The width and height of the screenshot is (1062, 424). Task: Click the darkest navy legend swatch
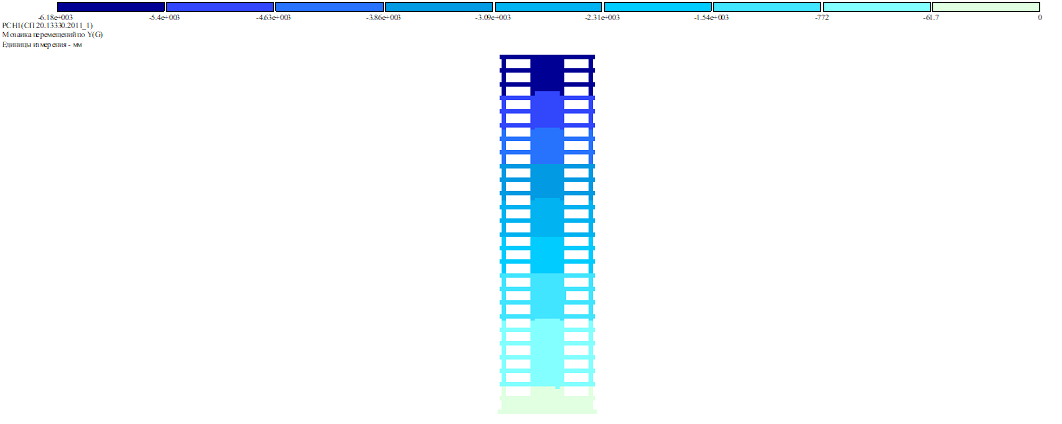(110, 7)
